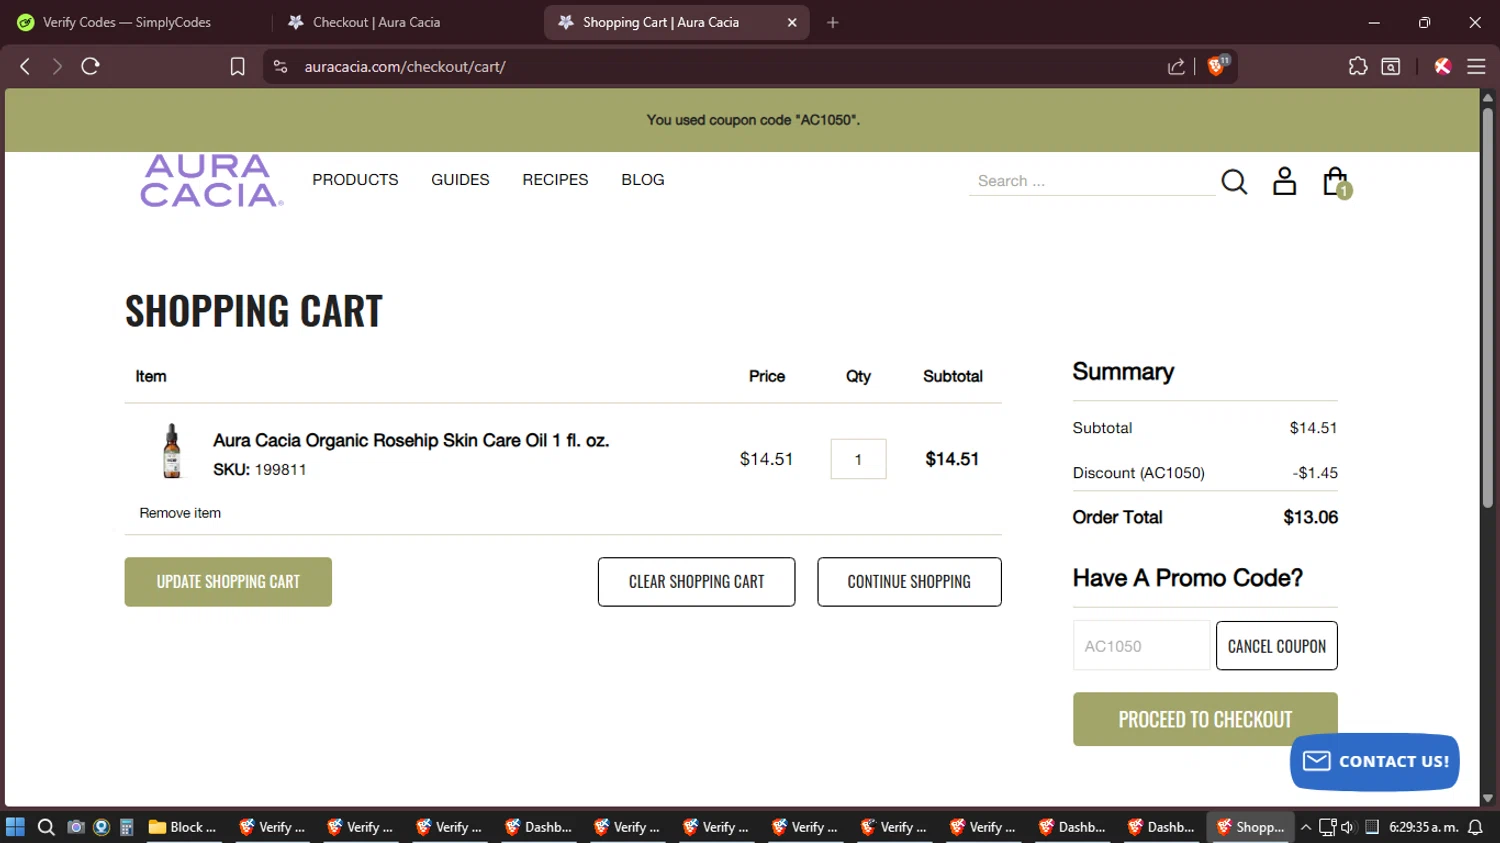Click the browser address bar URL
This screenshot has height=843, width=1500.
tap(405, 67)
